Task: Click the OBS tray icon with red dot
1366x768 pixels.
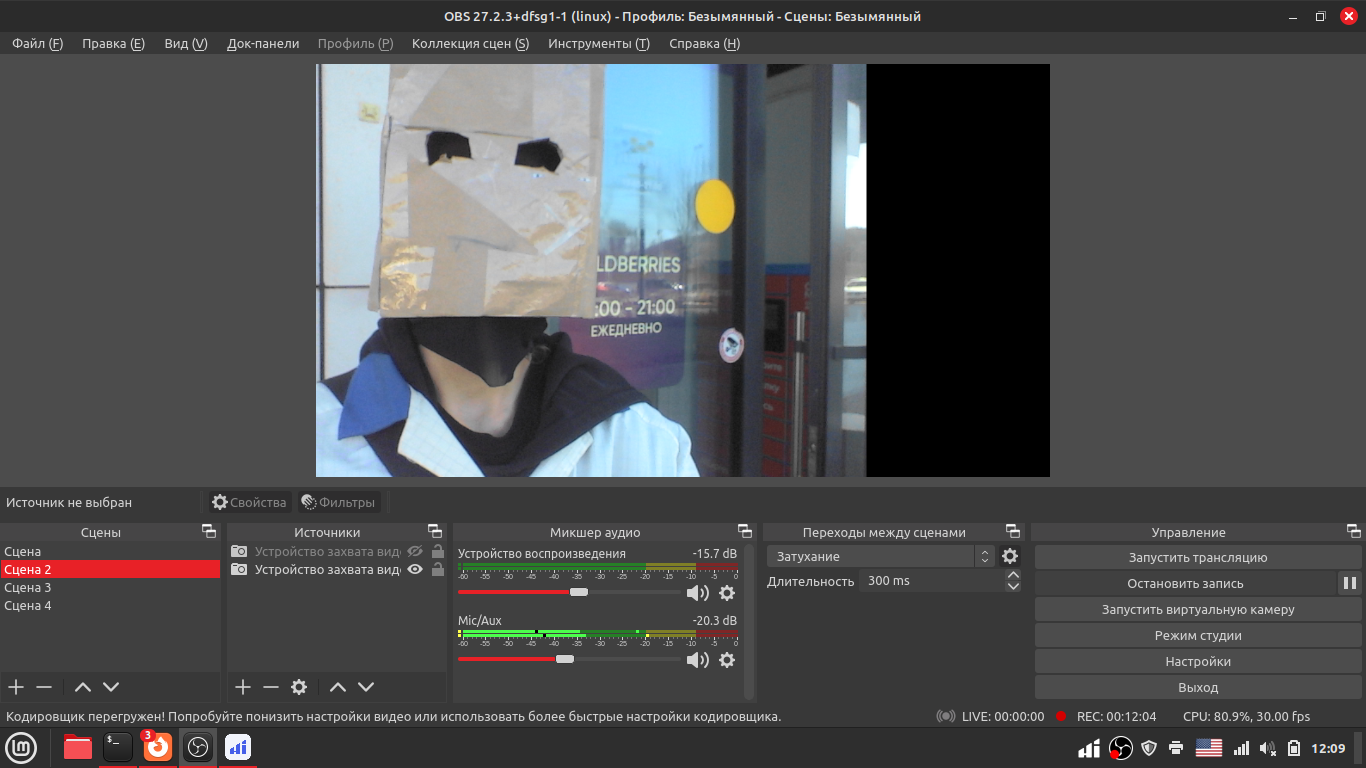Action: 1120,747
